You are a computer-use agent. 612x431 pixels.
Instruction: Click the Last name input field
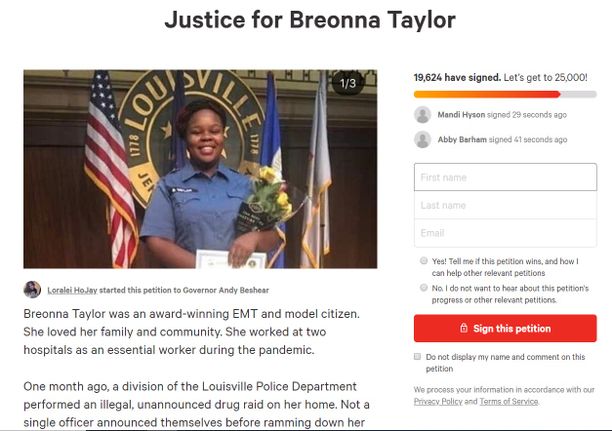(505, 205)
